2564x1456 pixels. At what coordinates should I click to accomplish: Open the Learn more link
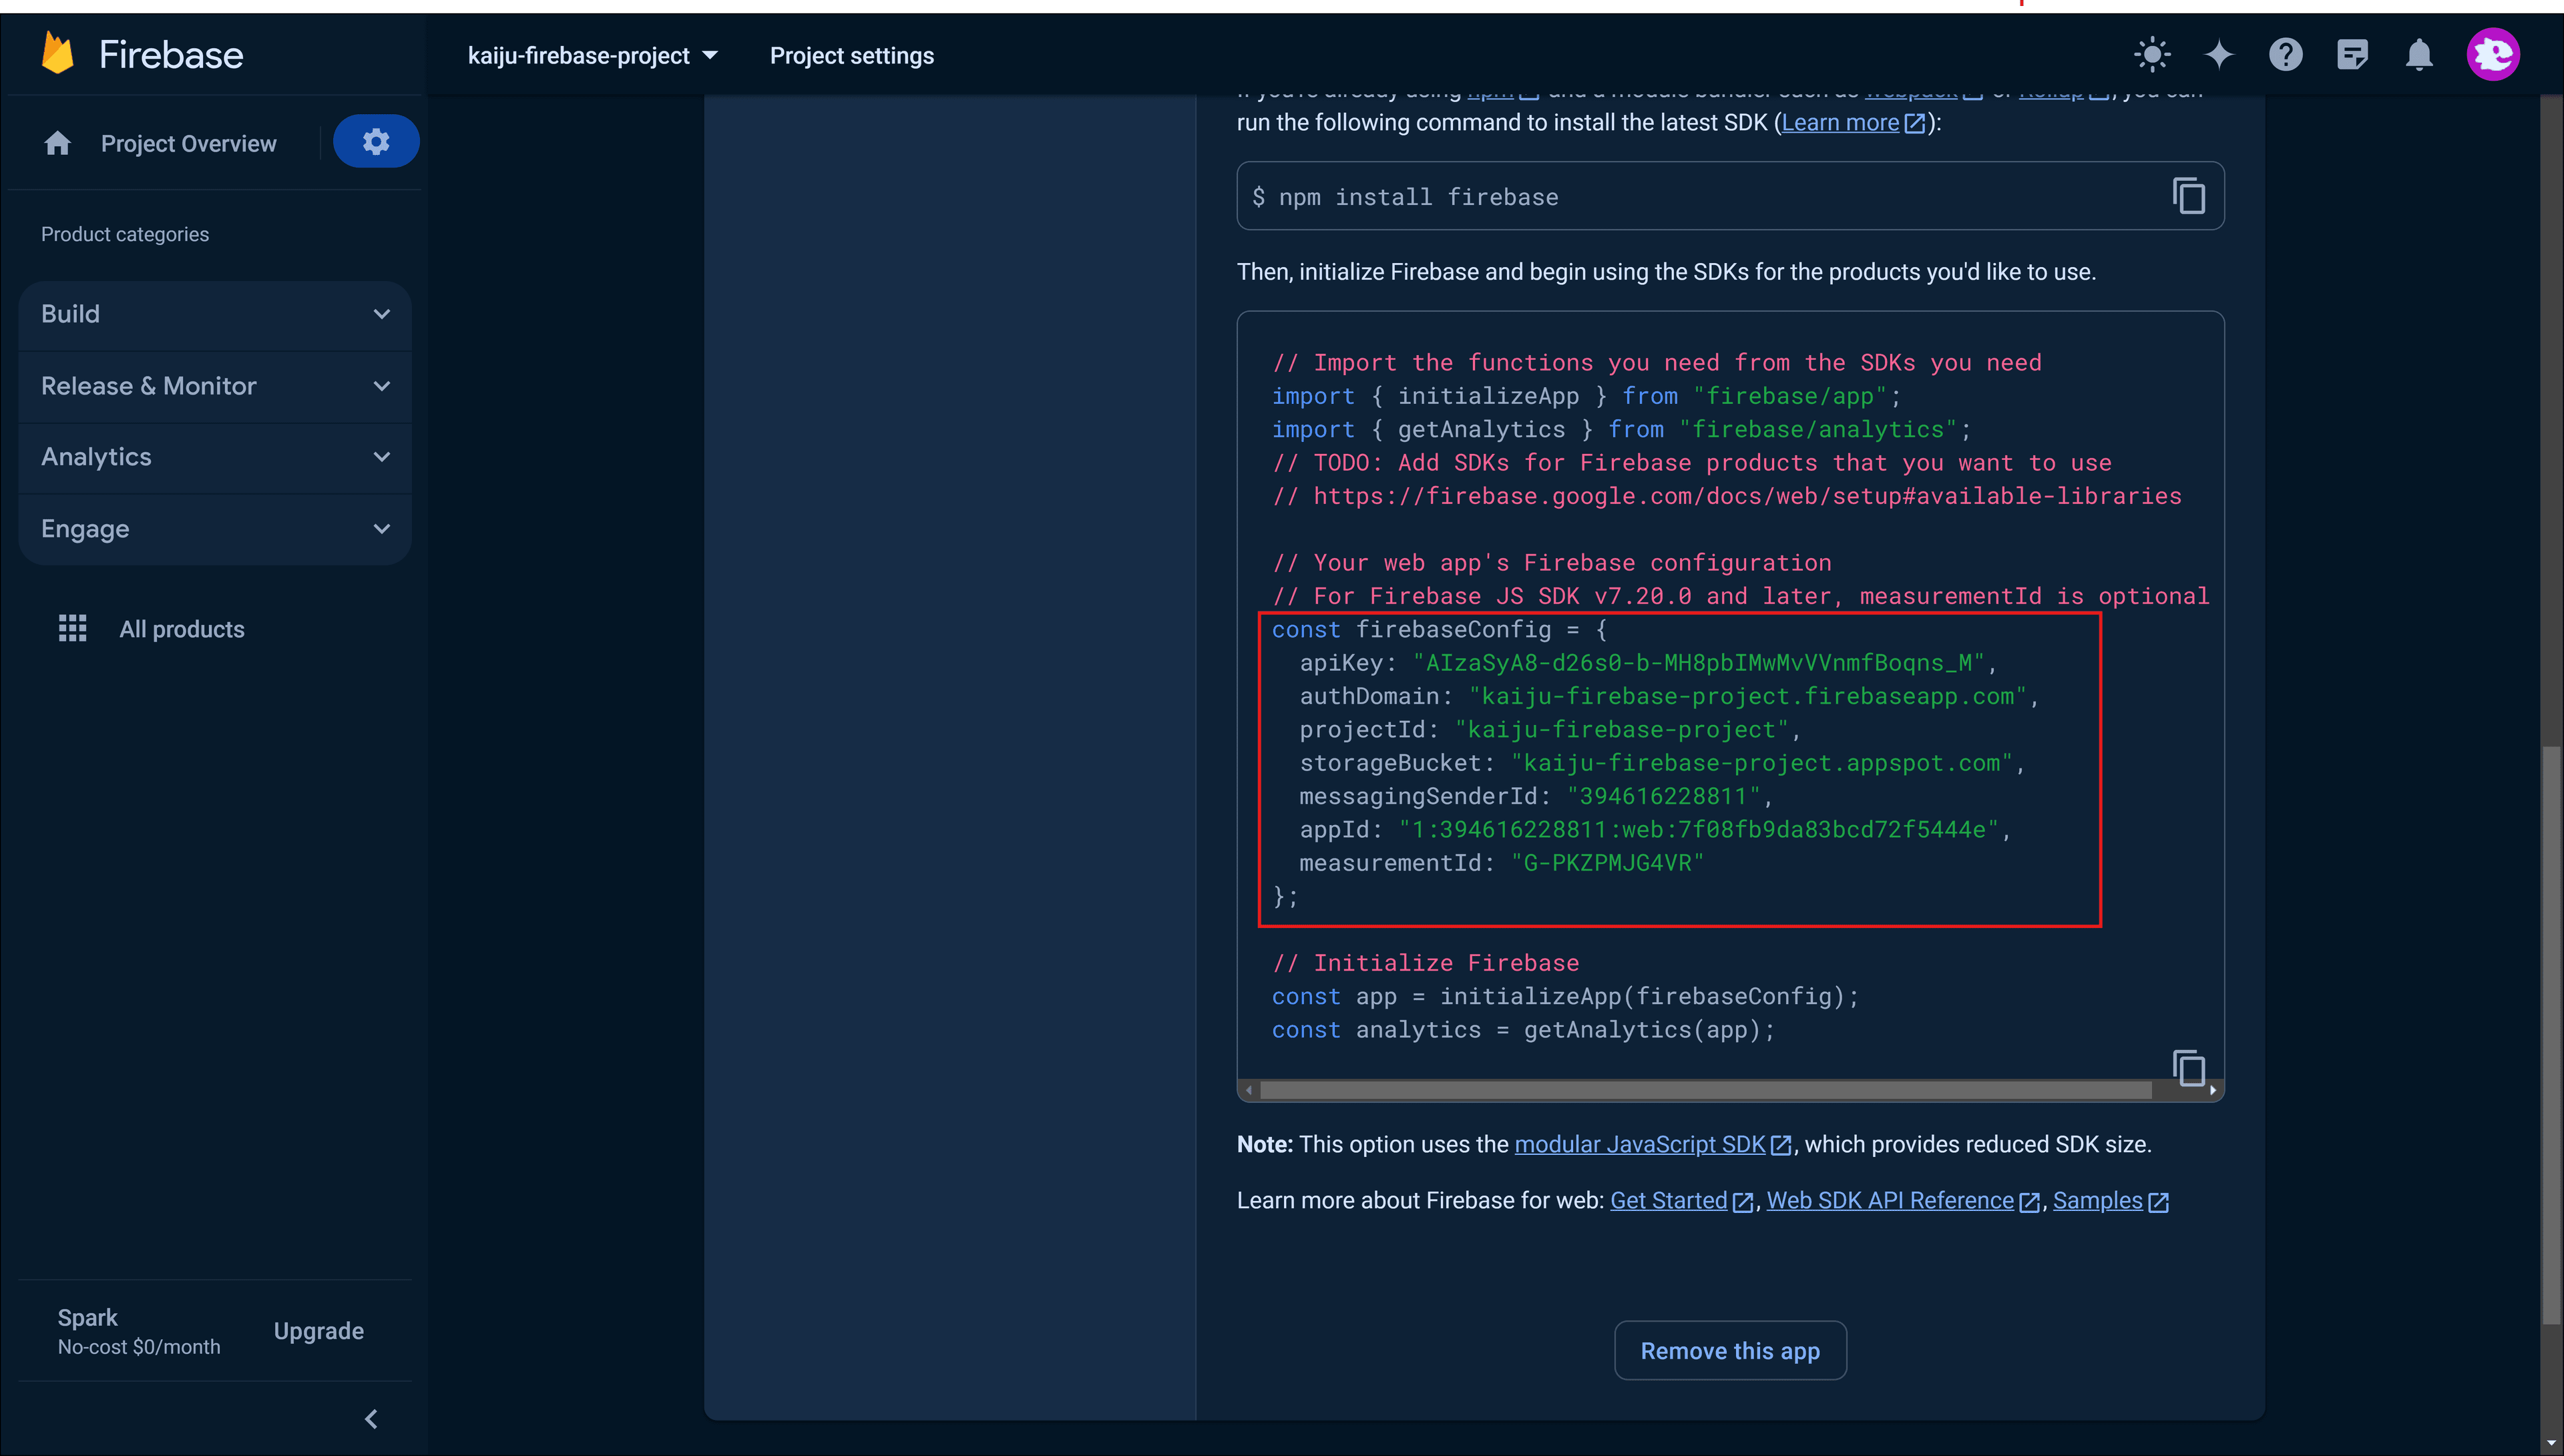click(1852, 123)
